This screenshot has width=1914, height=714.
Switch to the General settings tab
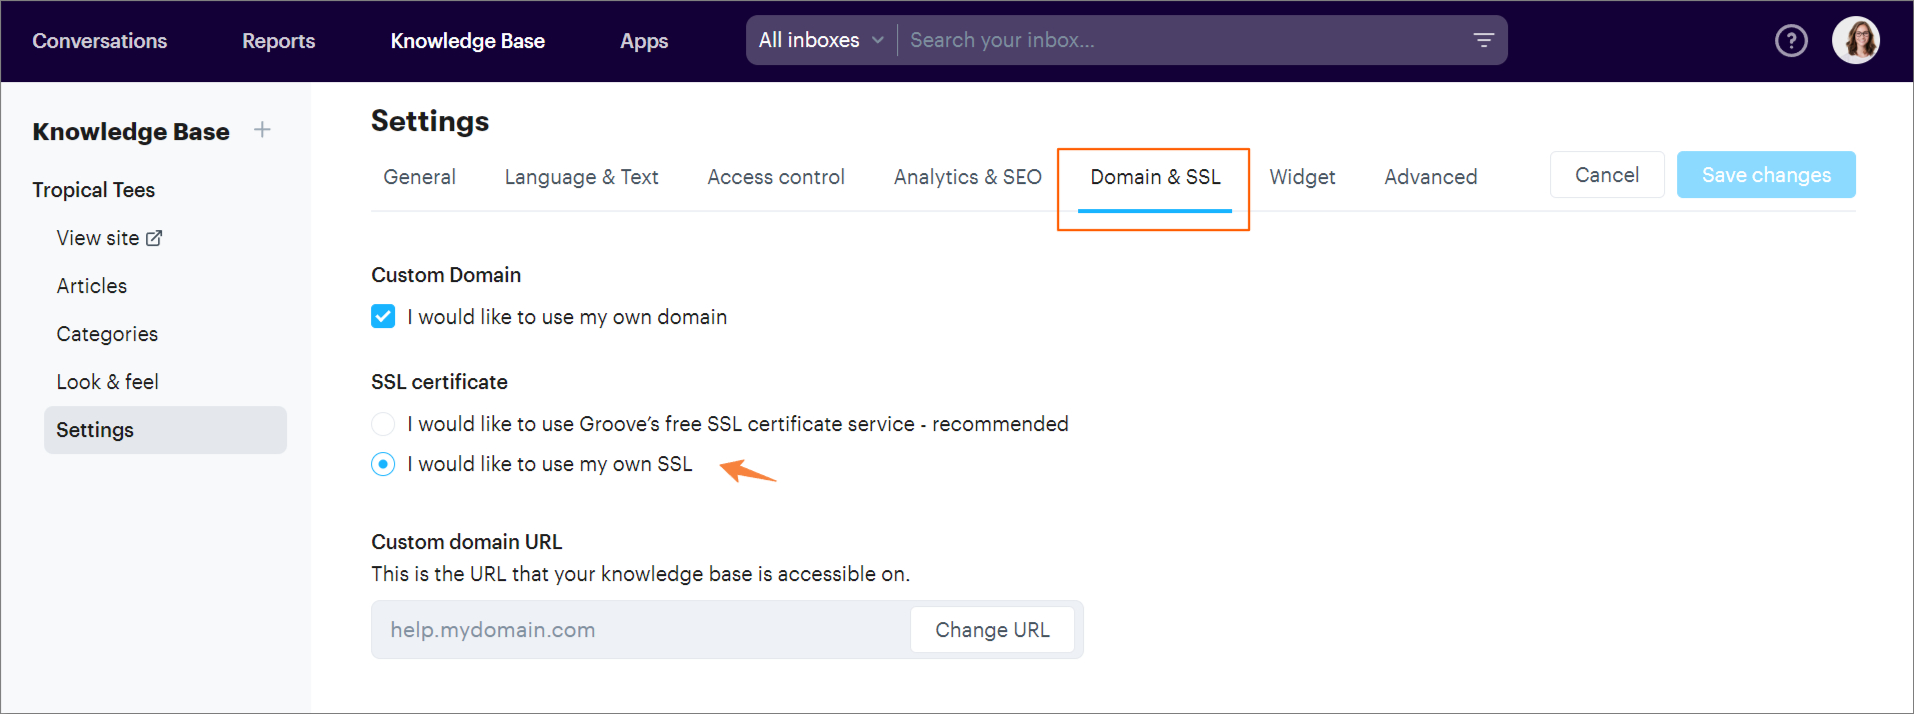(x=419, y=177)
